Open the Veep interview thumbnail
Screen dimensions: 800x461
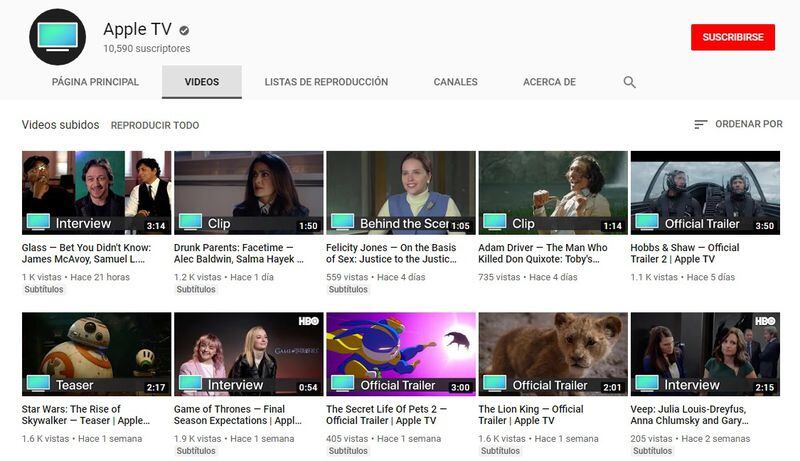pyautogui.click(x=705, y=354)
